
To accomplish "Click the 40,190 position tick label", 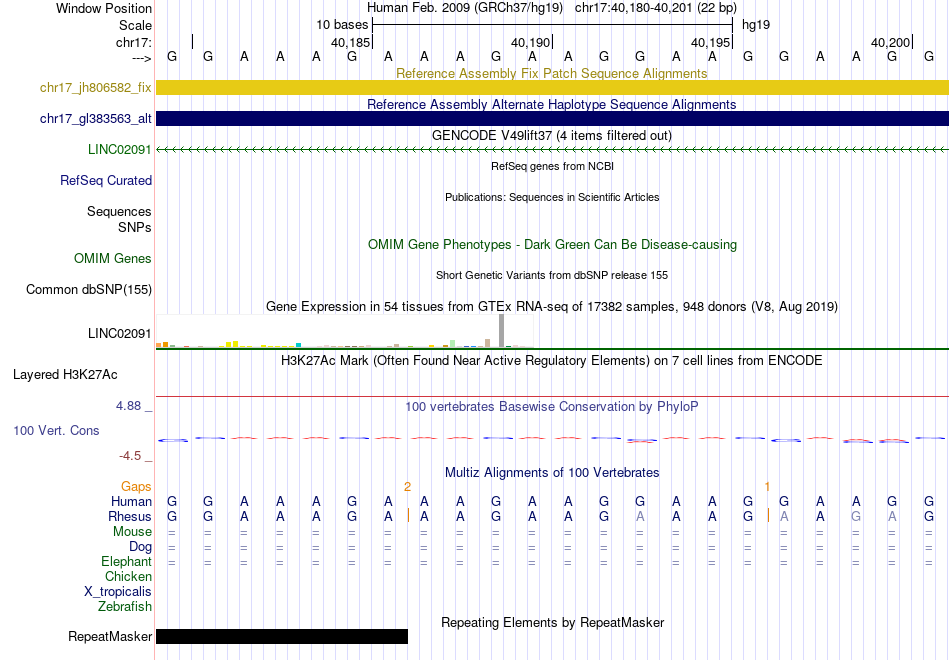I will point(530,42).
